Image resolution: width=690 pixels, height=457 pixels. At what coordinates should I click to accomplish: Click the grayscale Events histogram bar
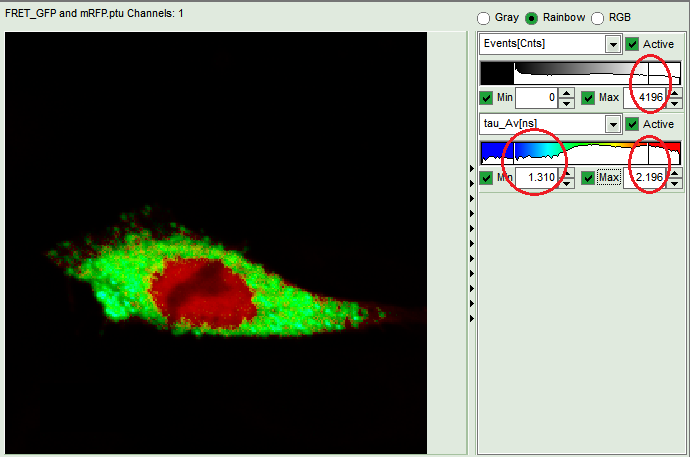point(580,73)
